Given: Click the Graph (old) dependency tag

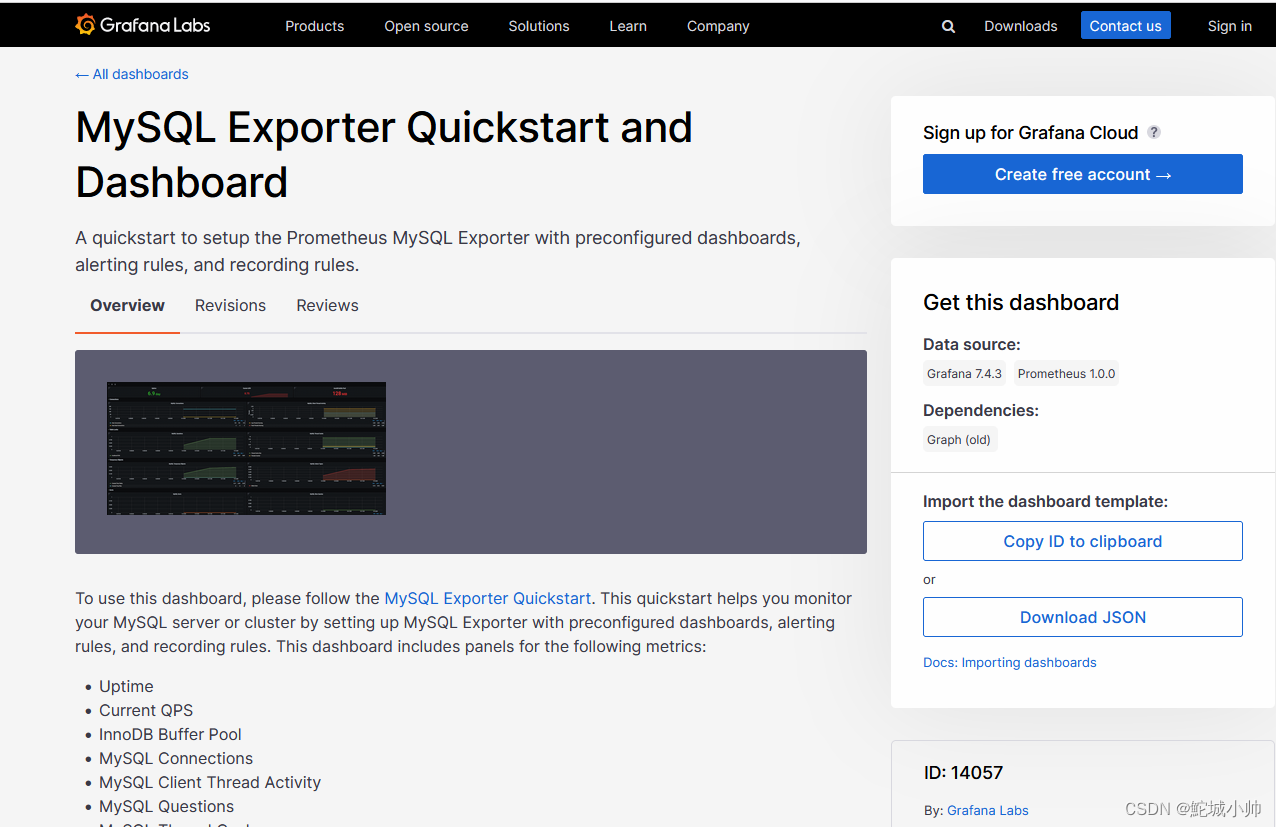Looking at the screenshot, I should point(959,440).
